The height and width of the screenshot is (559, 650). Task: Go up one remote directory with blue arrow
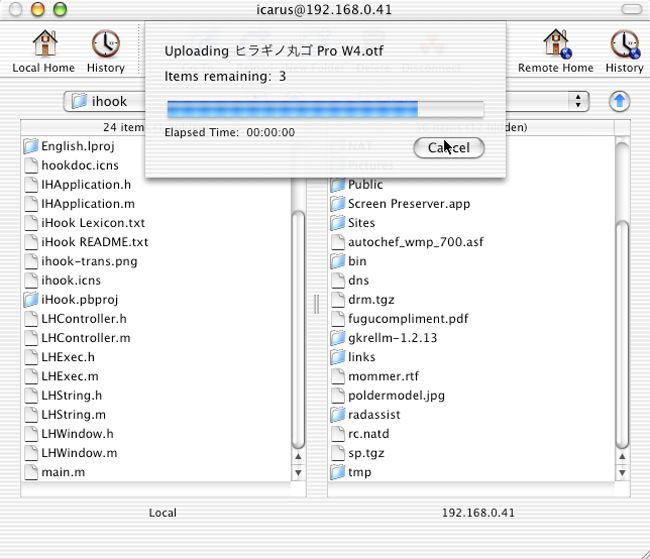[619, 101]
